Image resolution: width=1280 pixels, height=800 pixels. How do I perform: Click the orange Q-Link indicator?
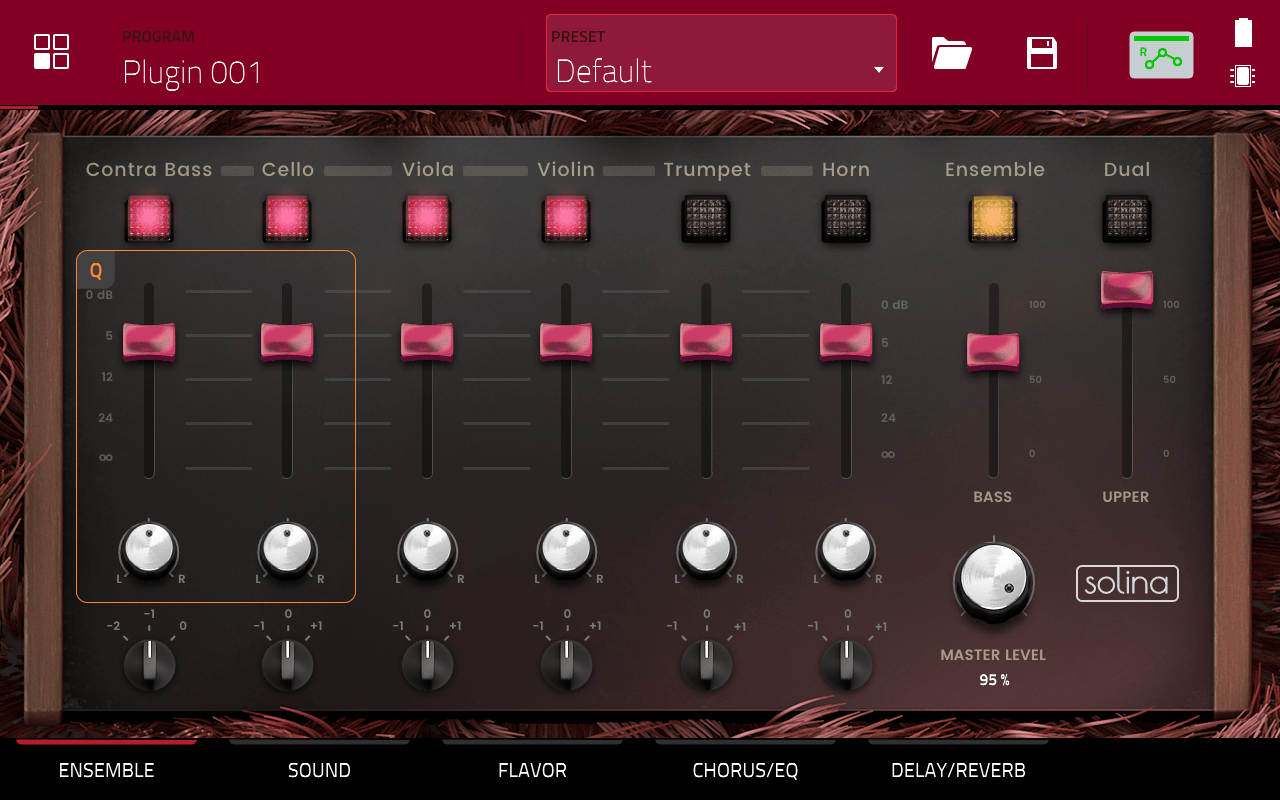coord(96,270)
